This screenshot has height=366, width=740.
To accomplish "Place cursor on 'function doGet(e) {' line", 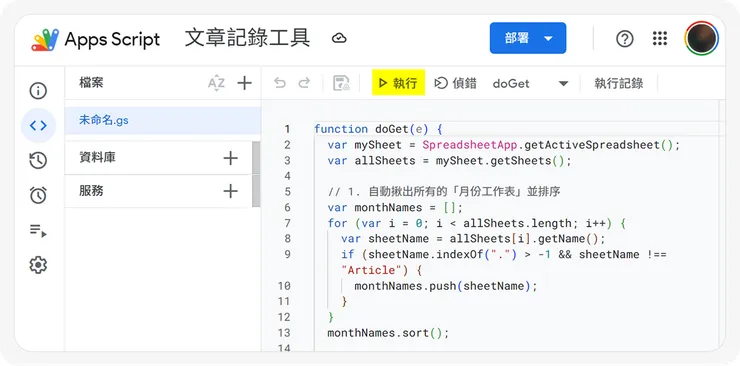I will [x=378, y=129].
